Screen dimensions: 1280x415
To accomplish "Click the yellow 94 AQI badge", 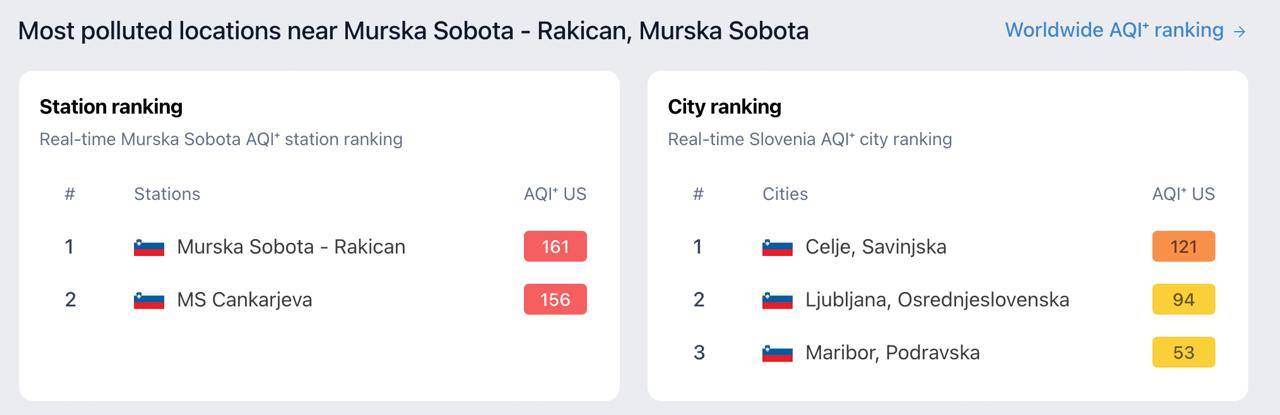I will (x=1183, y=300).
